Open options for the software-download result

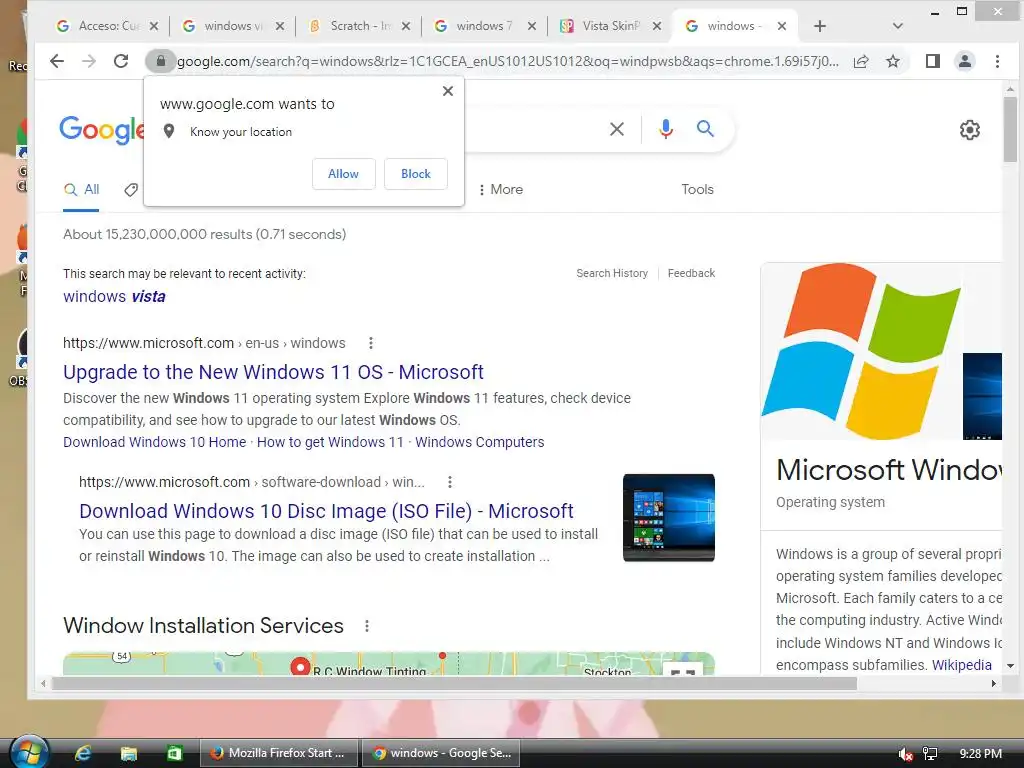pyautogui.click(x=450, y=482)
